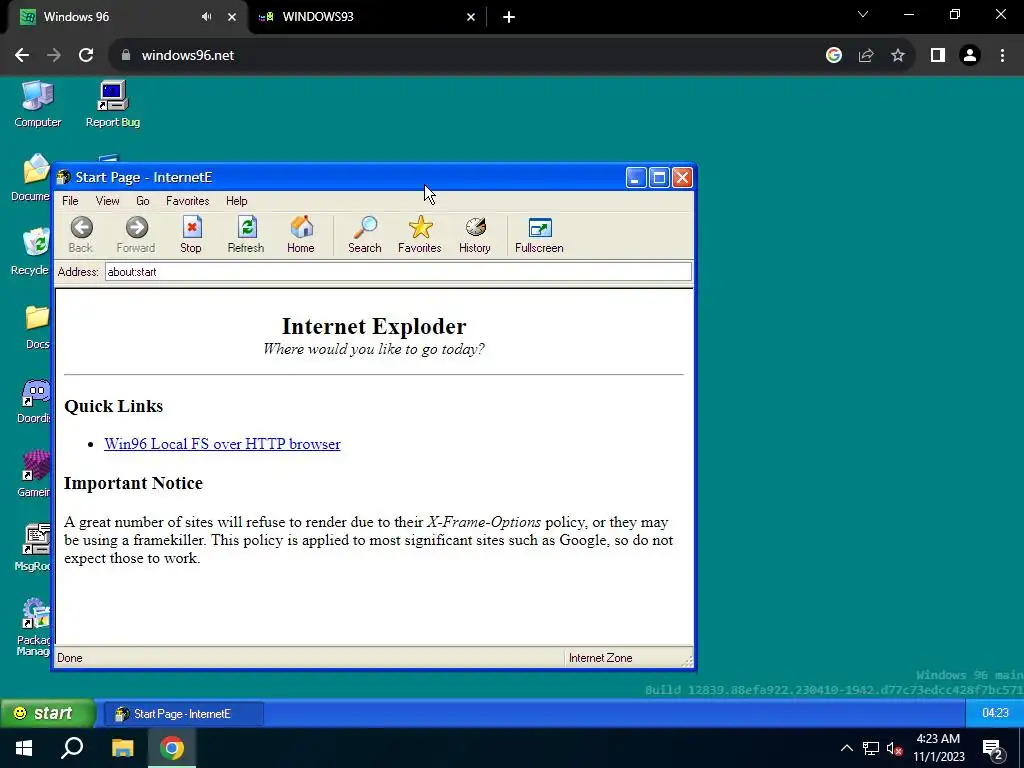1024x768 pixels.
Task: Go back in Chrome
Action: [x=22, y=56]
